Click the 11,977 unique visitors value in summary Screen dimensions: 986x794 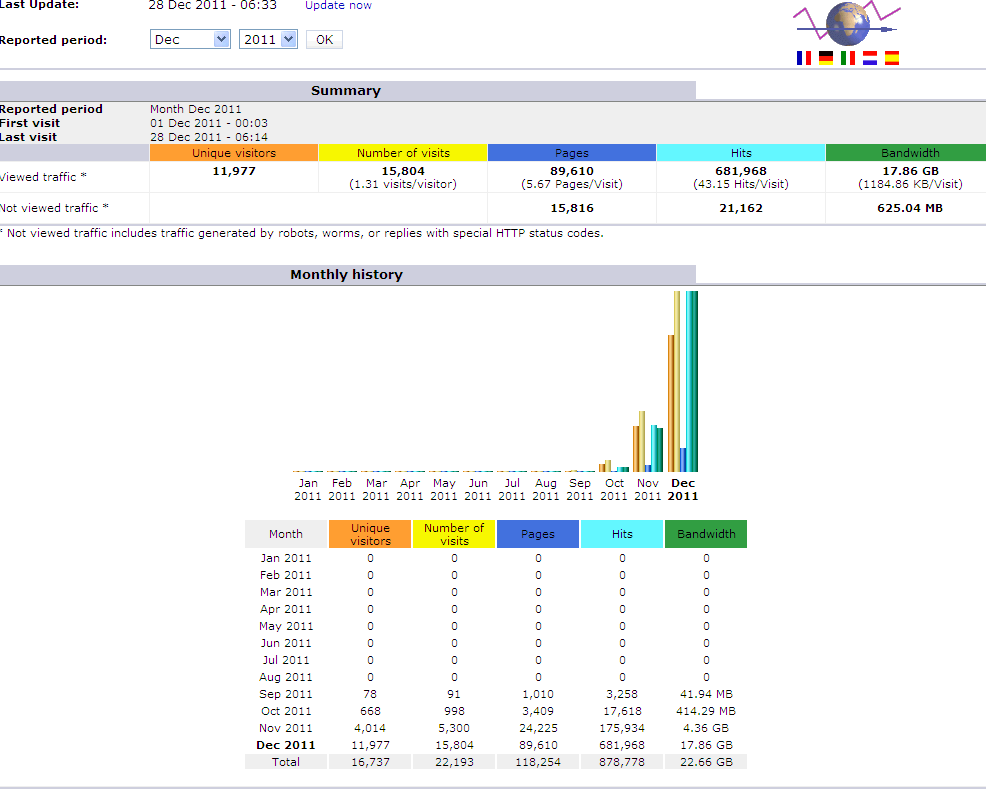[x=234, y=171]
